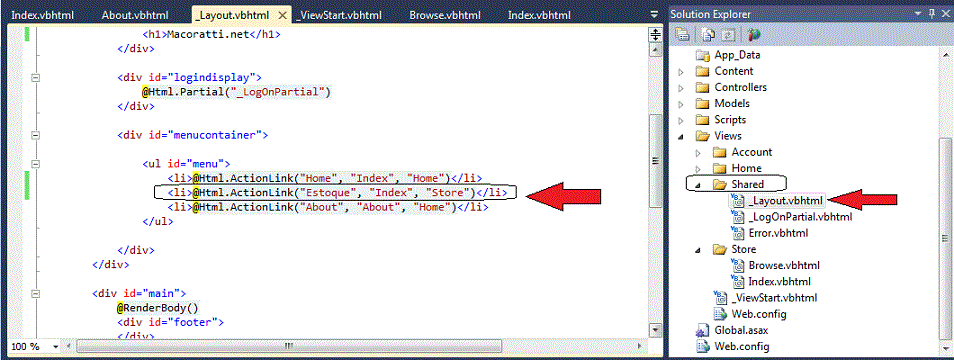Select the Global.asax file icon
Viewport: 954px width, 360px height.
pos(703,331)
